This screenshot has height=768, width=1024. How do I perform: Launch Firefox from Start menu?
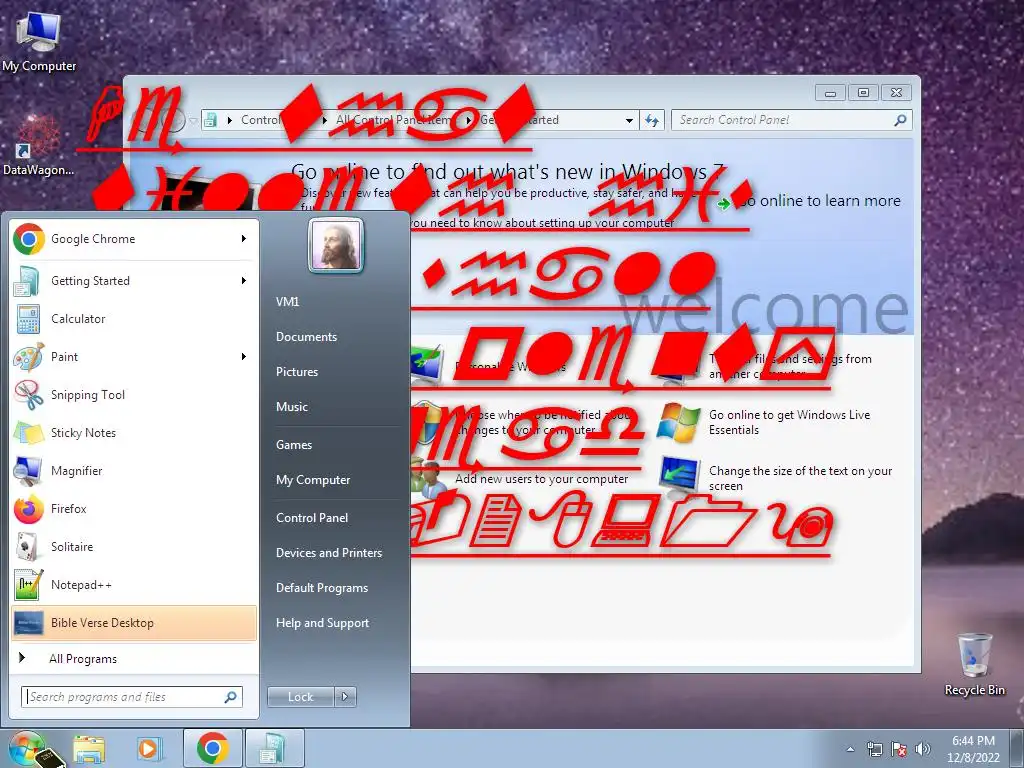point(134,509)
